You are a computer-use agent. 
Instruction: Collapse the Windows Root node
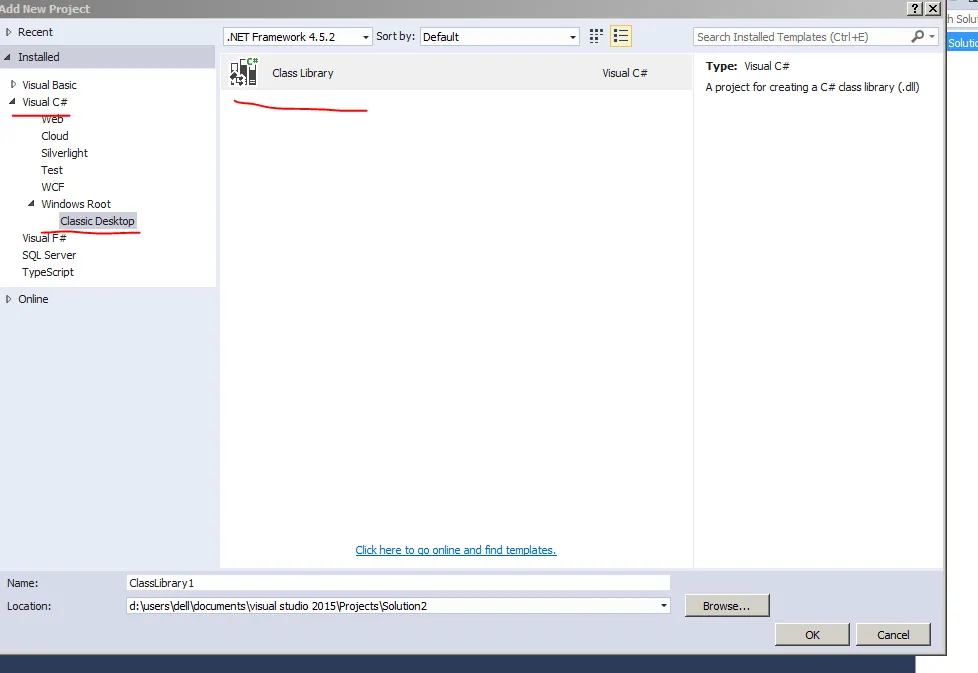[x=31, y=203]
